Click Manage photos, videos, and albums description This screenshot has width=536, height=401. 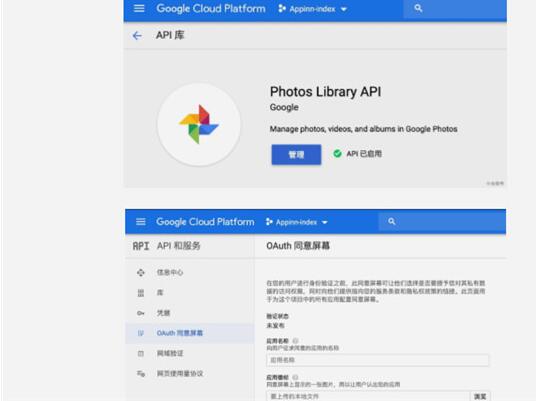[363, 129]
